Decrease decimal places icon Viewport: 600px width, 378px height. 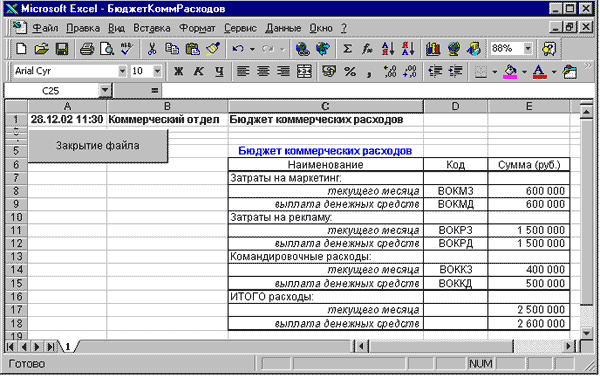coord(410,71)
